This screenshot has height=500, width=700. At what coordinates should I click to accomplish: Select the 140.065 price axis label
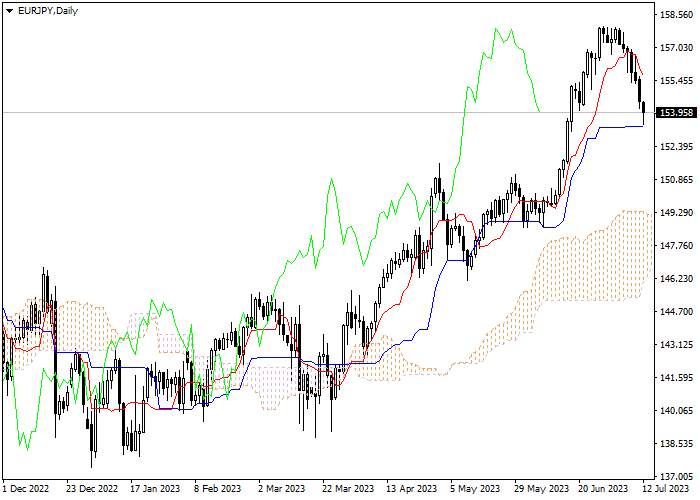tap(677, 411)
